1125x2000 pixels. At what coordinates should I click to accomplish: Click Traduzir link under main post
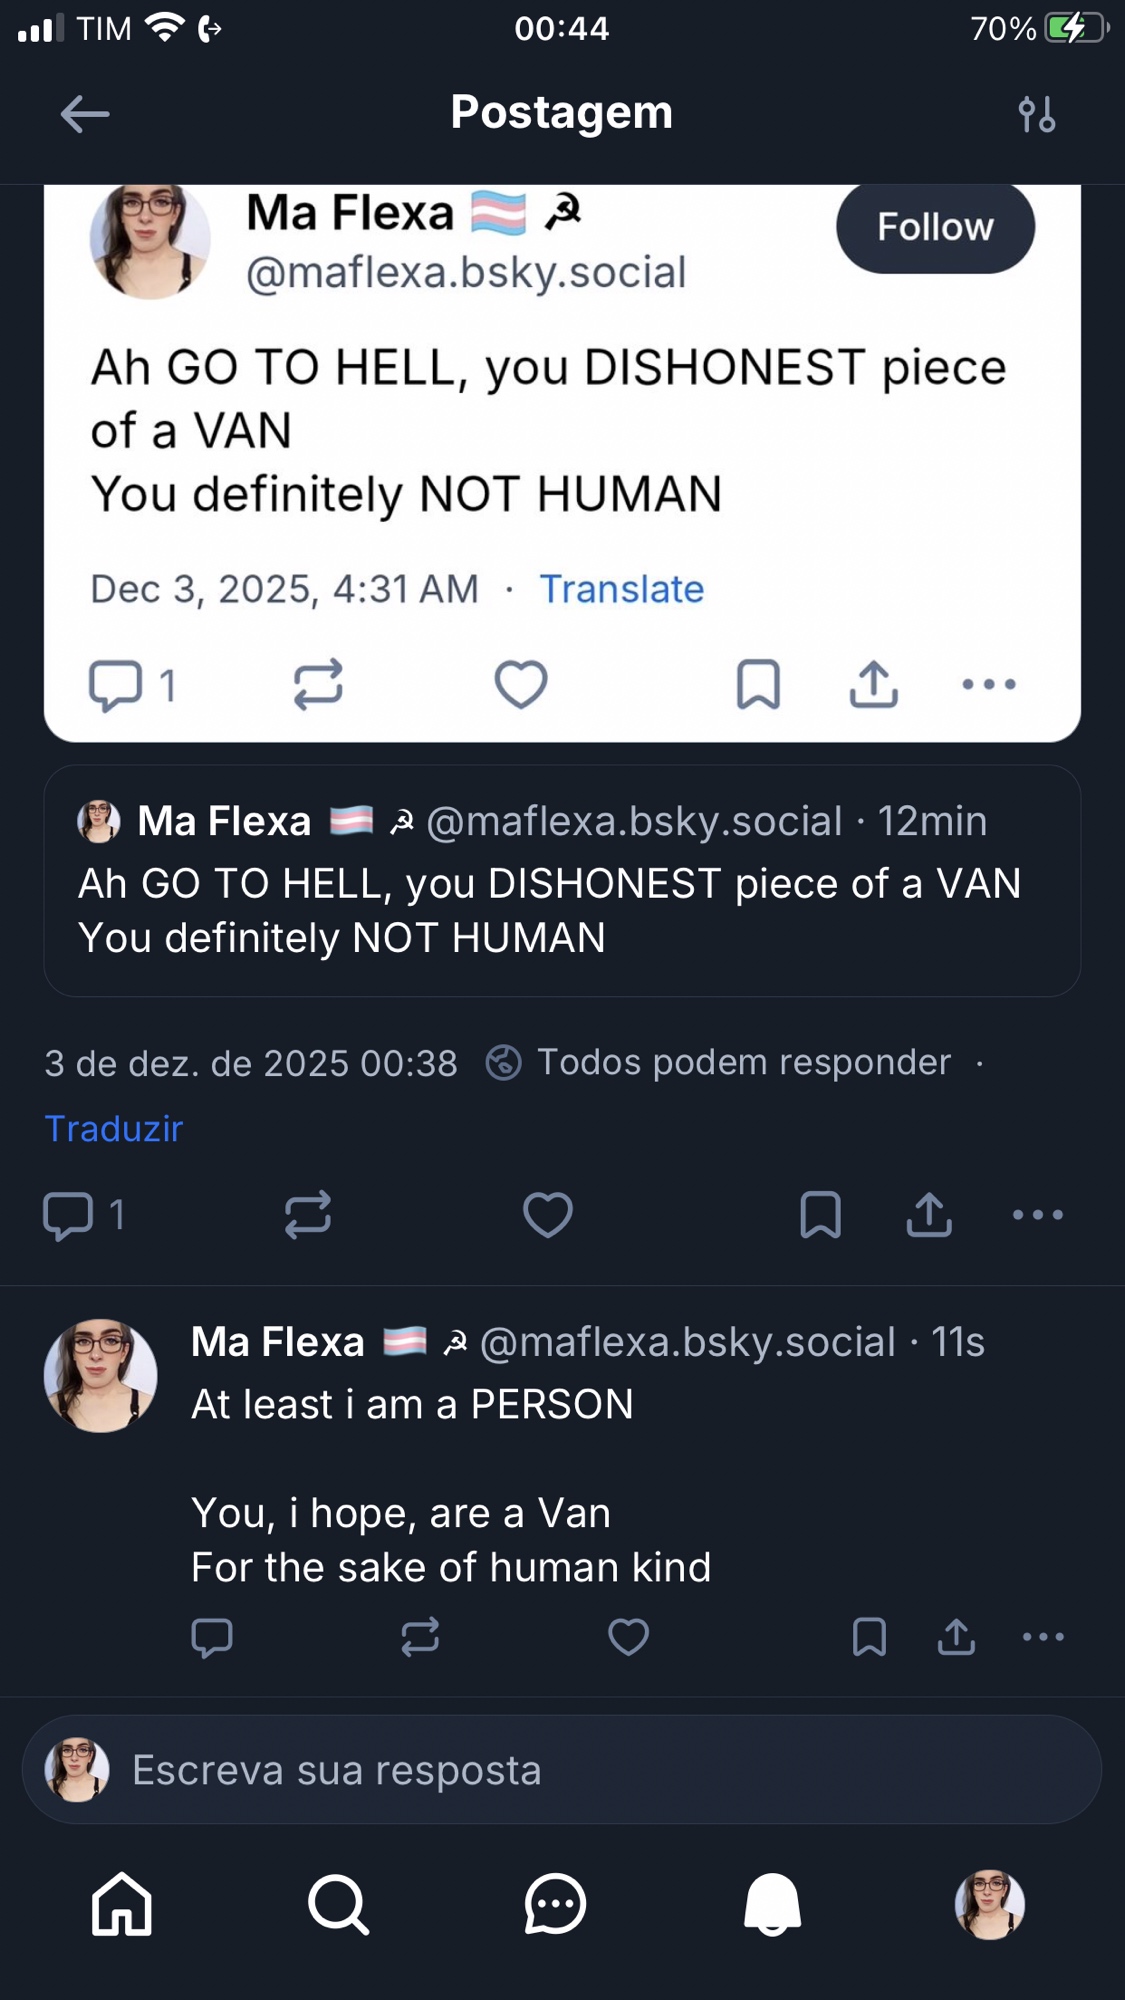[114, 1128]
